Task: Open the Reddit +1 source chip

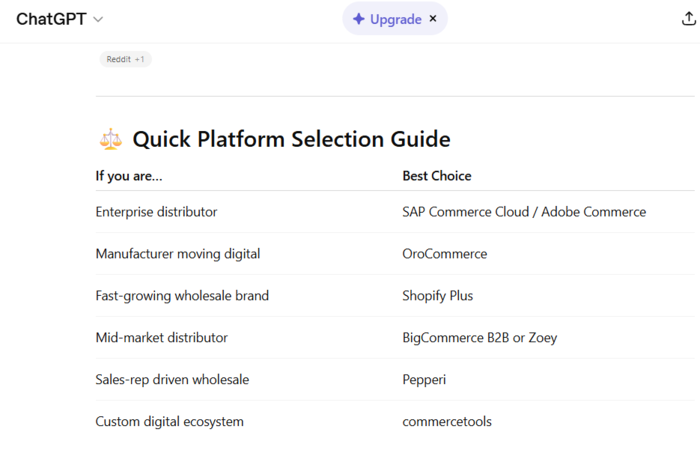Action: [x=125, y=59]
